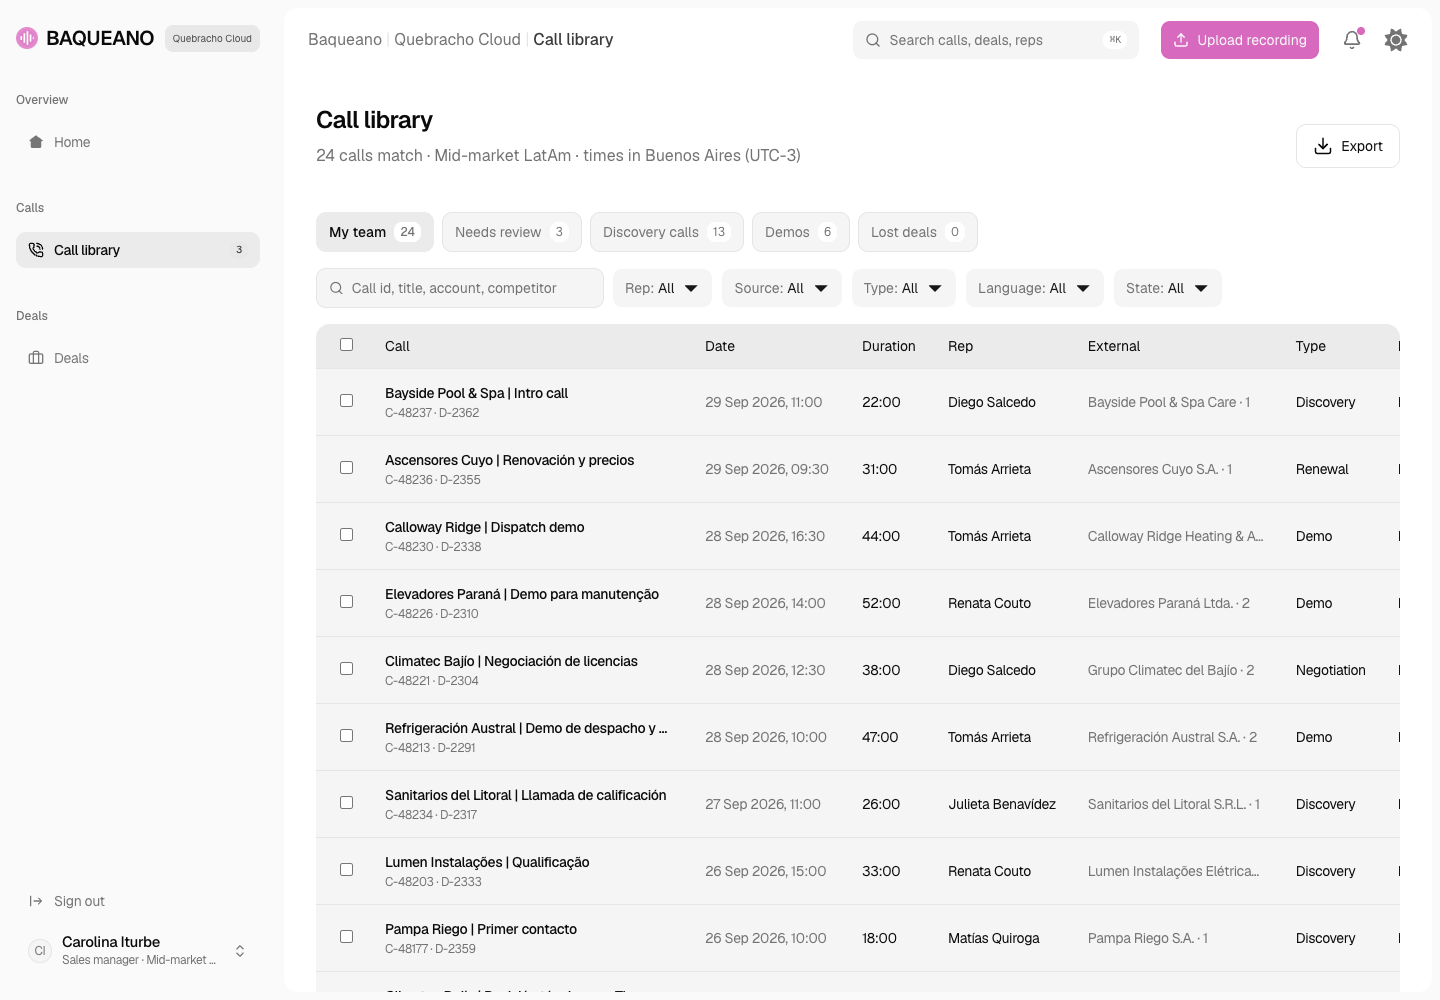Image resolution: width=1440 pixels, height=1000 pixels.
Task: Open the Rep: All filter dropdown
Action: 662,288
